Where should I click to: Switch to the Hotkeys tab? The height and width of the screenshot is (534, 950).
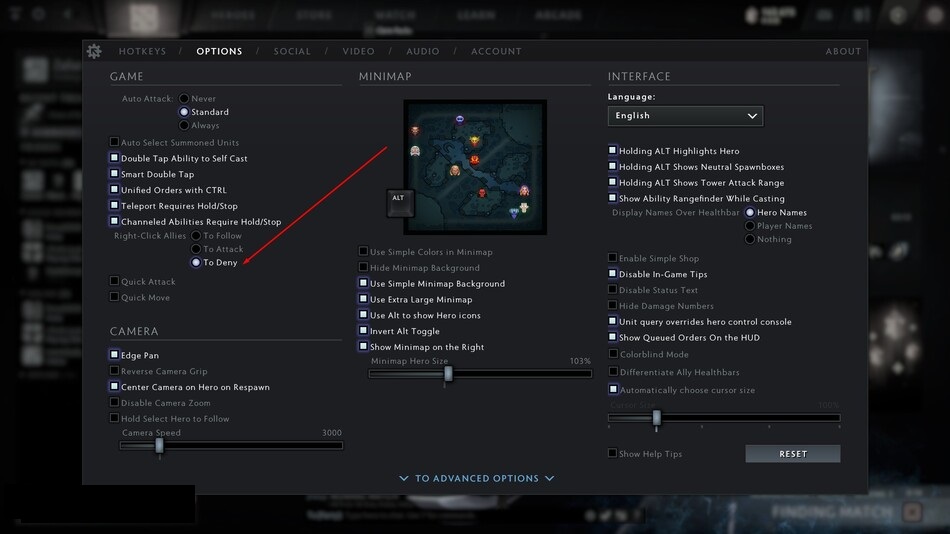142,52
